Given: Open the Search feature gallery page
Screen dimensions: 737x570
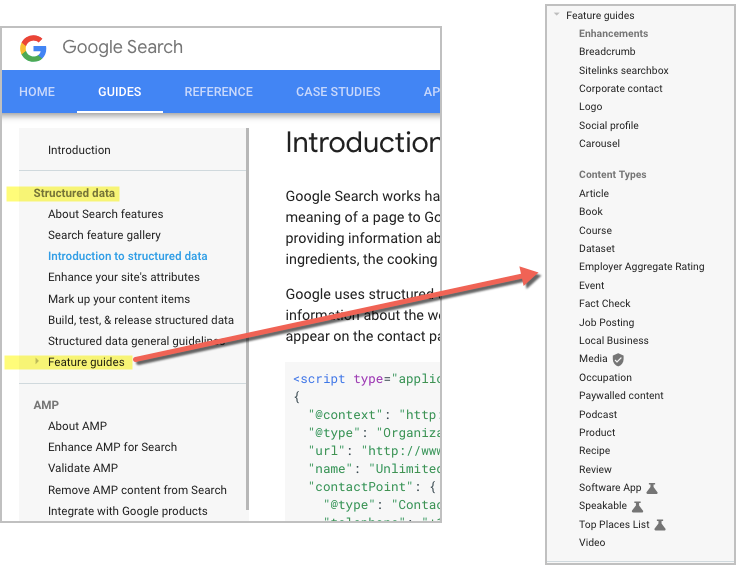Looking at the screenshot, I should click(104, 235).
